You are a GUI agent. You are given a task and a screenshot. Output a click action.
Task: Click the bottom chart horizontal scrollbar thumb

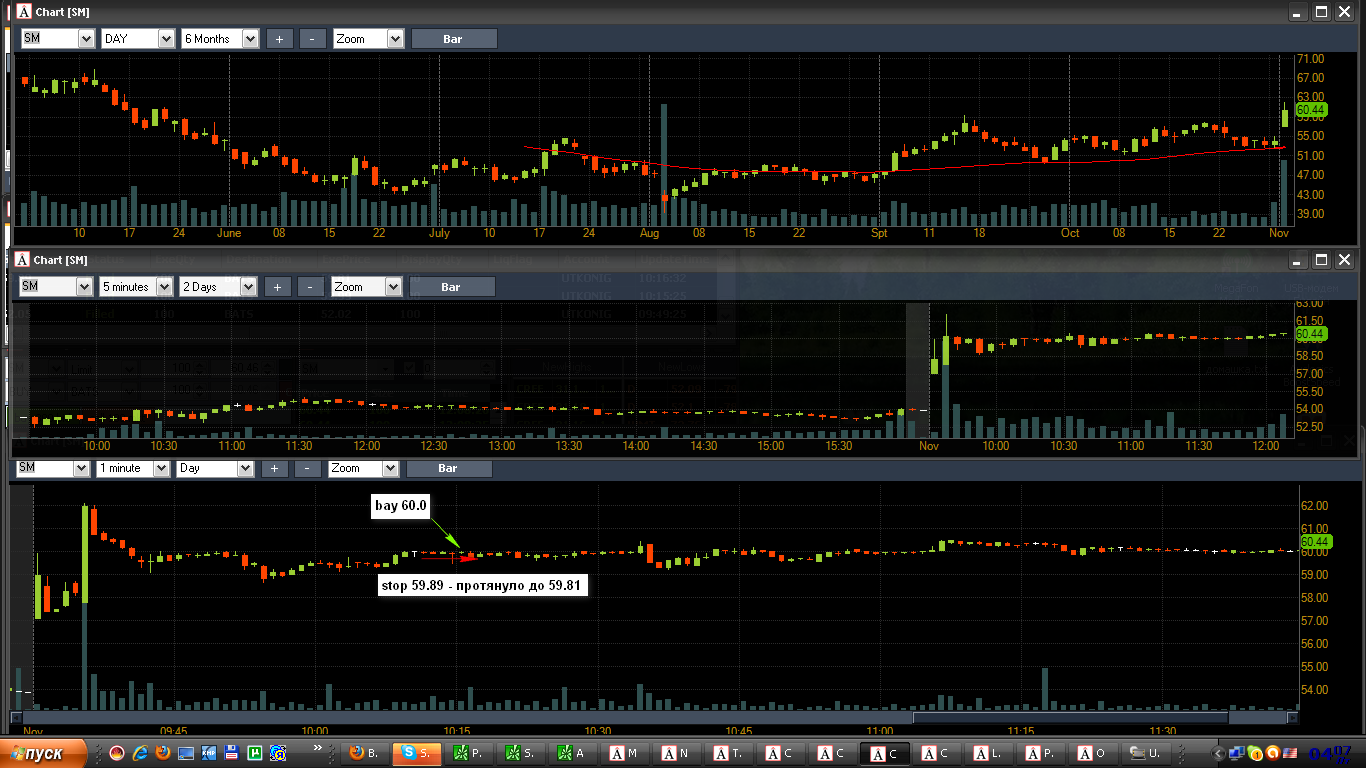coord(1071,717)
